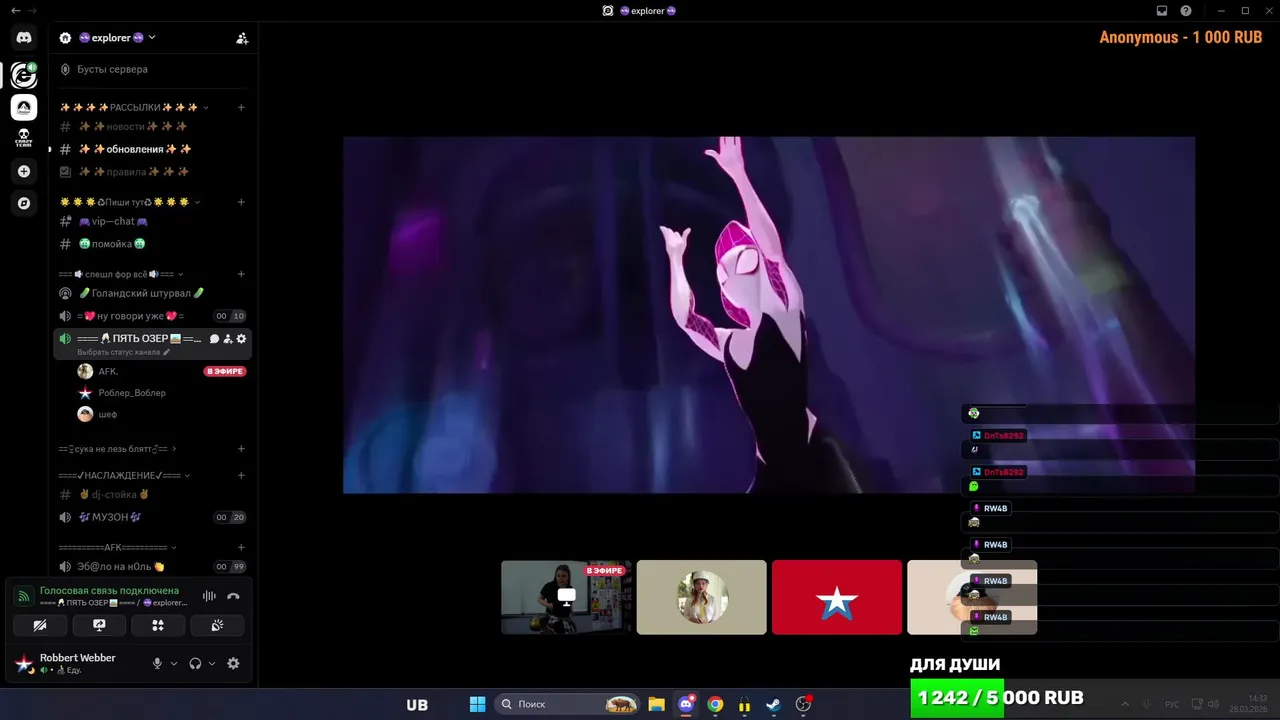Open Discord help icon in title bar
1280x720 pixels.
point(1186,10)
